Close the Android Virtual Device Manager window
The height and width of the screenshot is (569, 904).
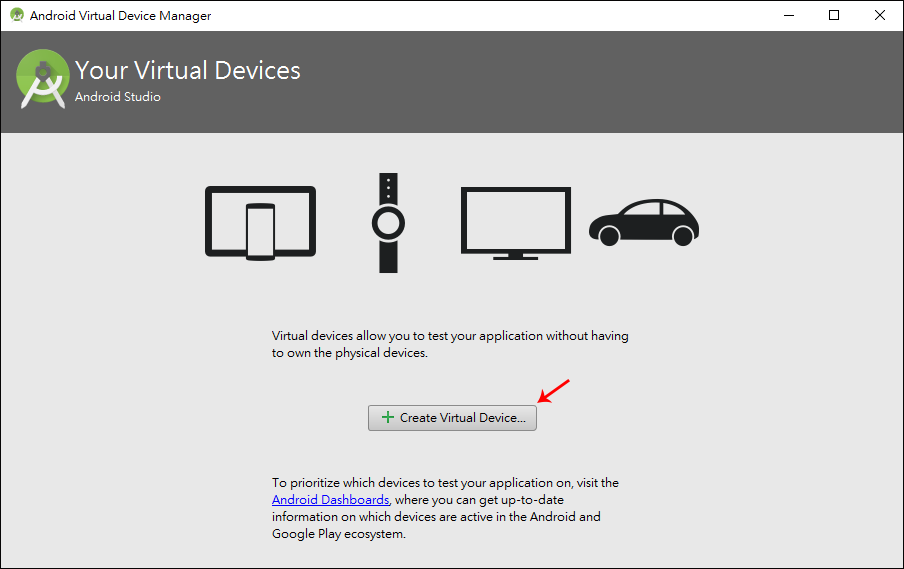[x=880, y=16]
